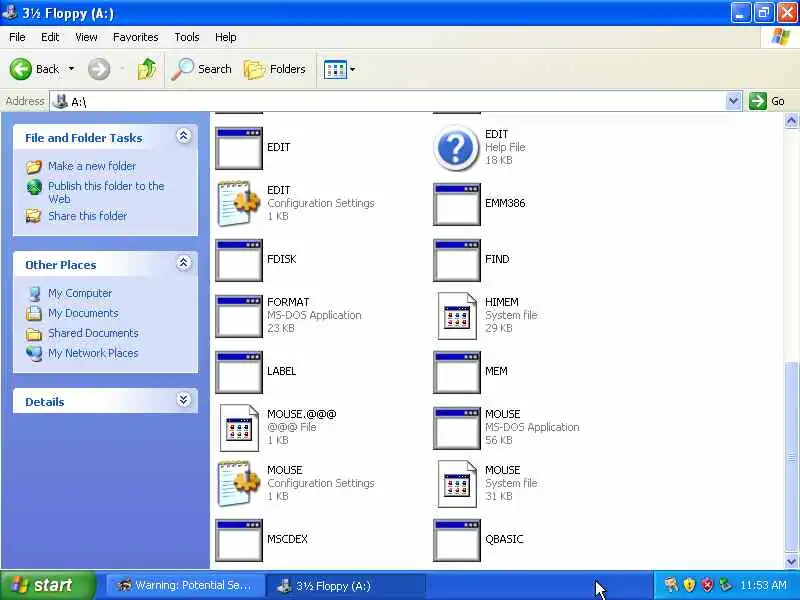
Task: Click the greyed-out Forward arrow button
Action: (x=98, y=69)
